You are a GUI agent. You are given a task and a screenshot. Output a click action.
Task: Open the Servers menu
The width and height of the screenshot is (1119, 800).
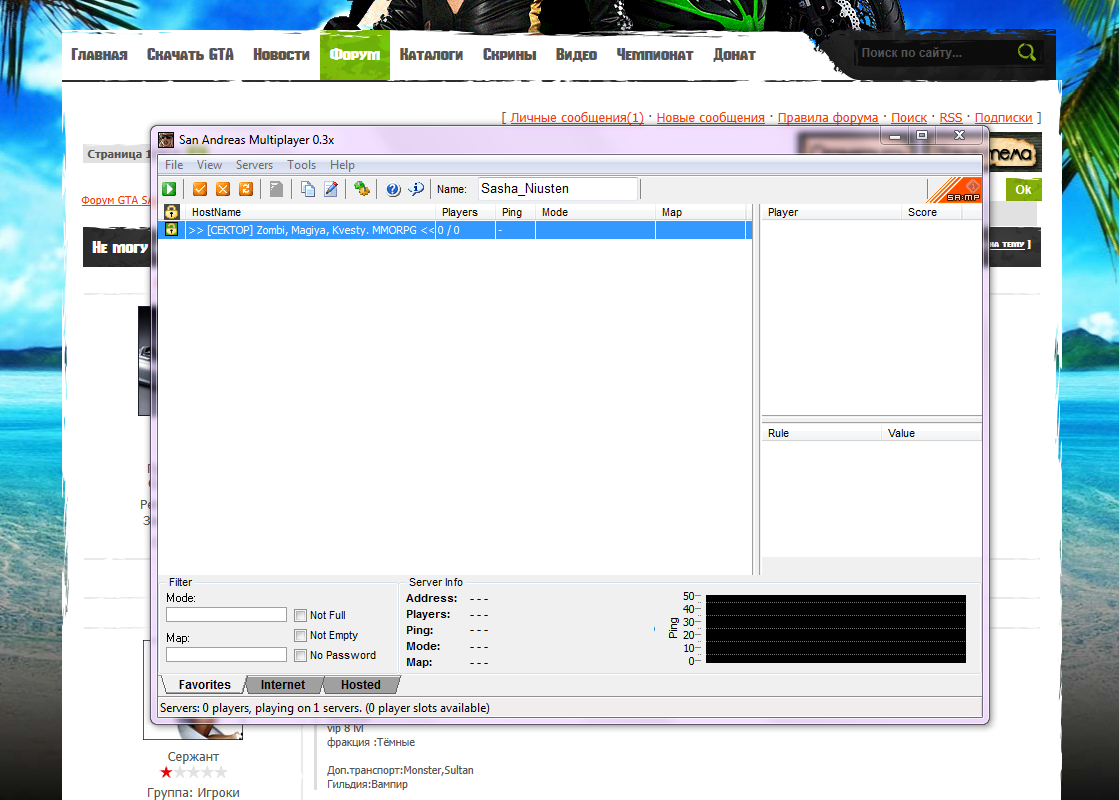click(254, 165)
